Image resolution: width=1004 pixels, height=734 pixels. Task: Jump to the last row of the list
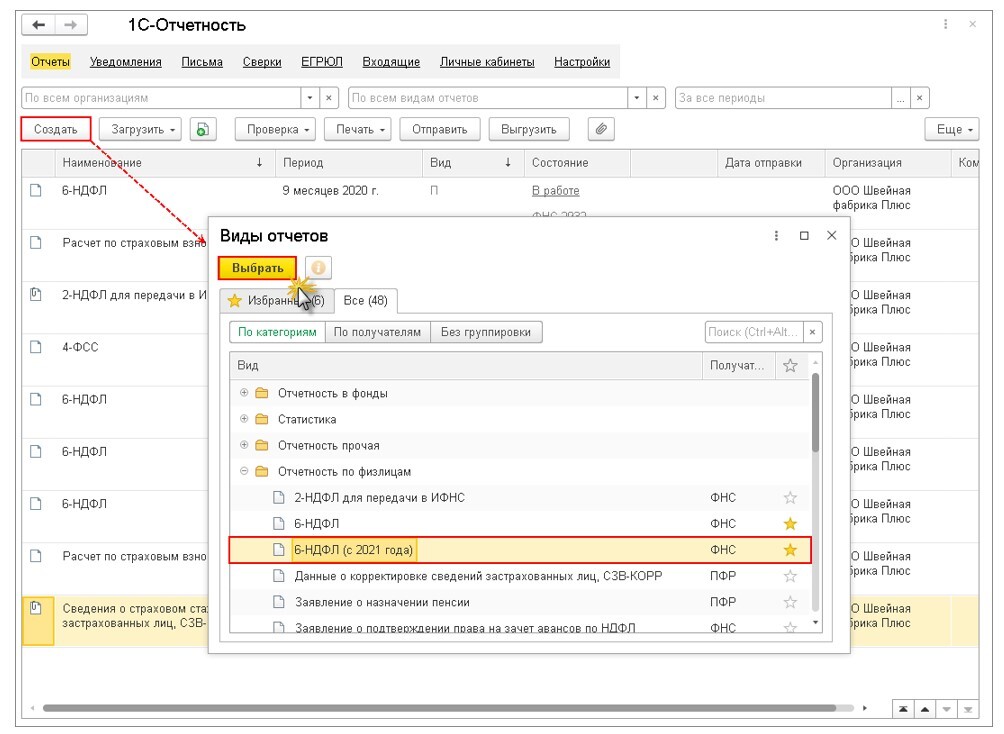[968, 709]
